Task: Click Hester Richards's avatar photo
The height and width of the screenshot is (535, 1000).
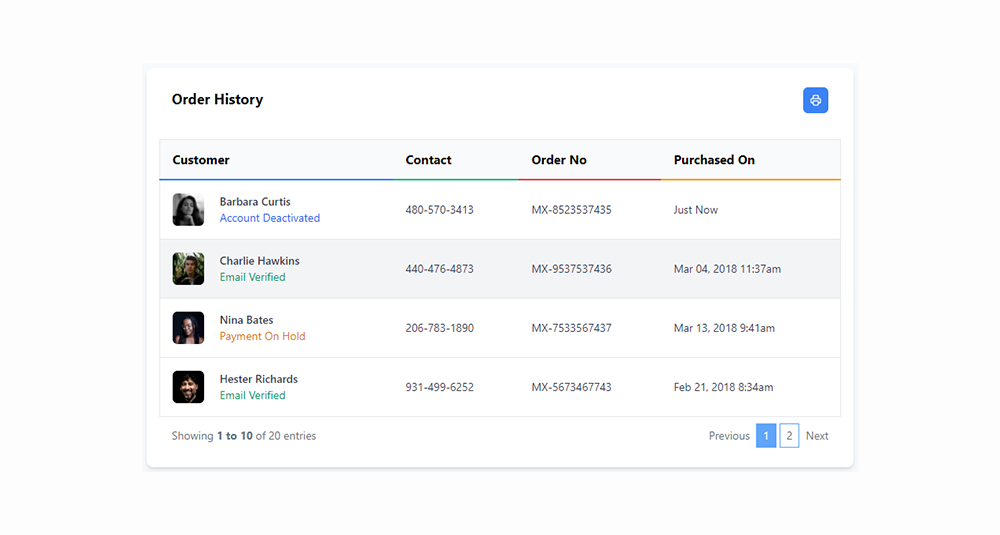Action: point(188,387)
